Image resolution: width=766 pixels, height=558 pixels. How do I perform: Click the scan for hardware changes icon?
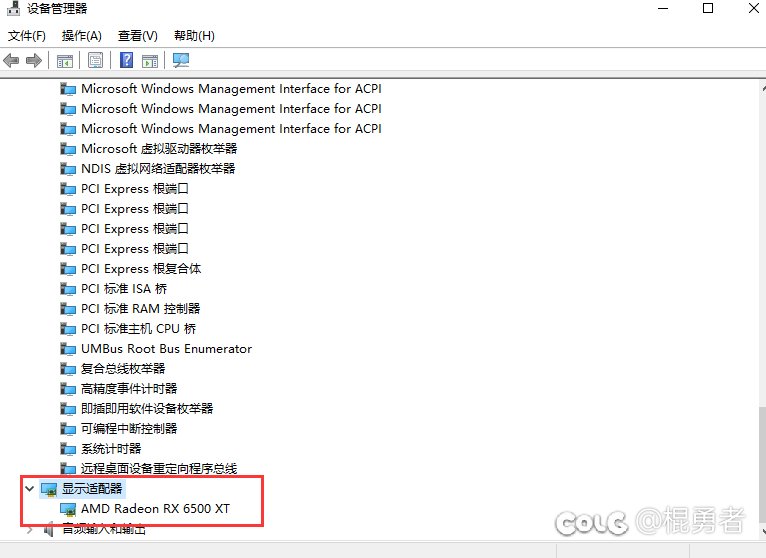click(x=181, y=61)
